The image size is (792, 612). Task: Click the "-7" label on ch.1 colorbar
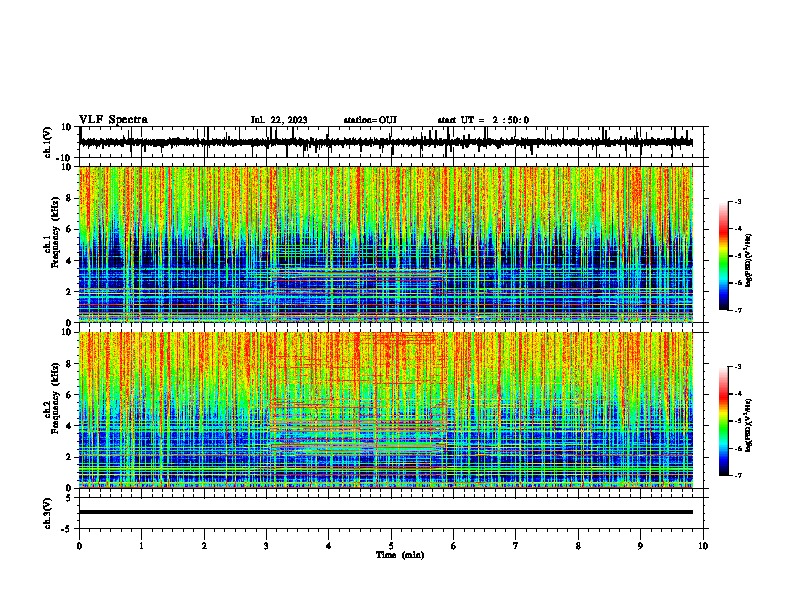[737, 310]
